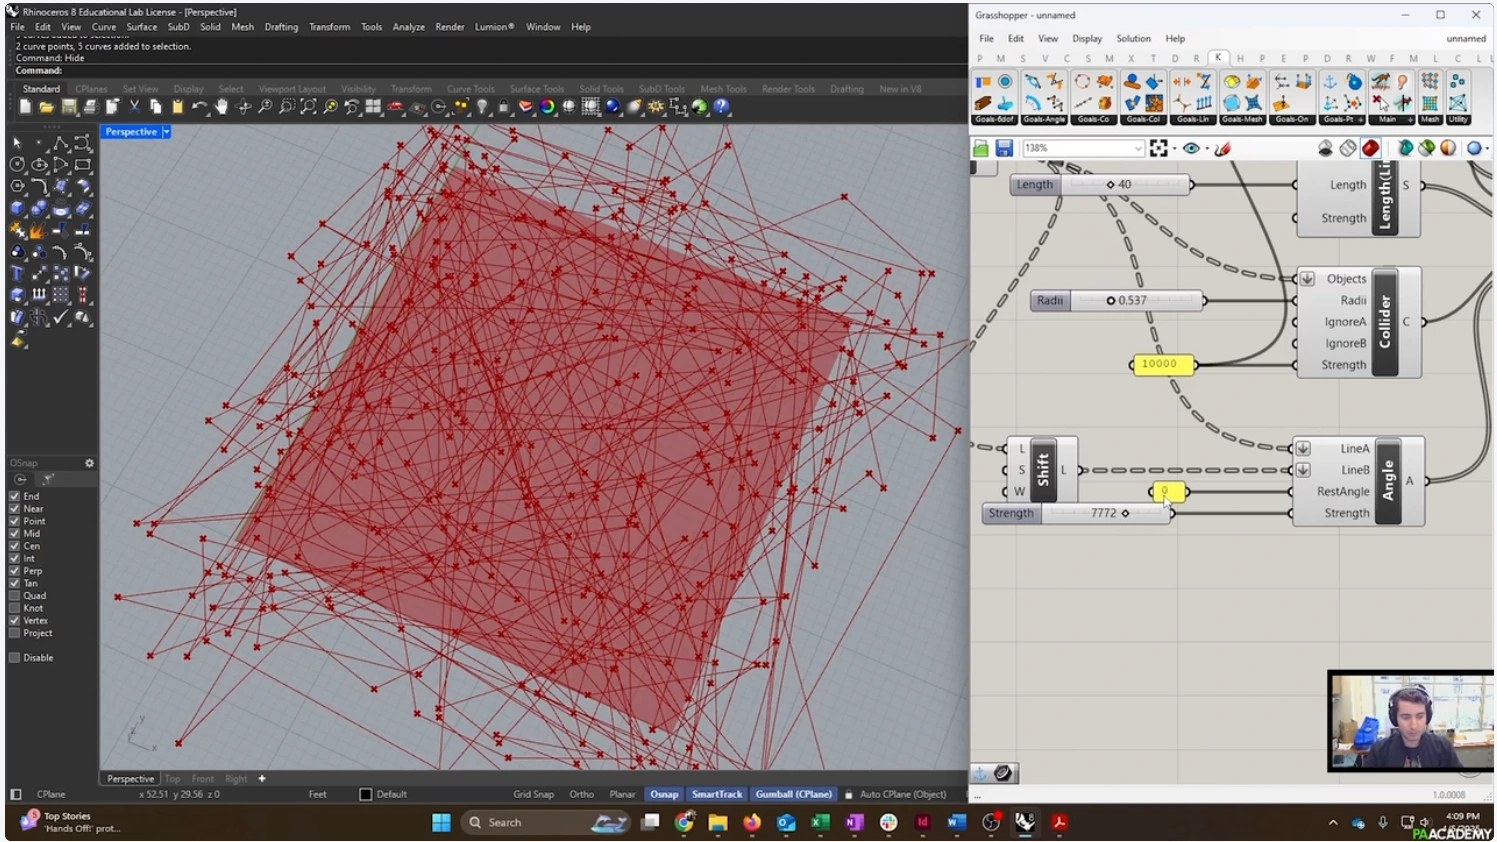Open the Rhino Analyze menu
This screenshot has width=1497, height=842.
click(x=408, y=27)
